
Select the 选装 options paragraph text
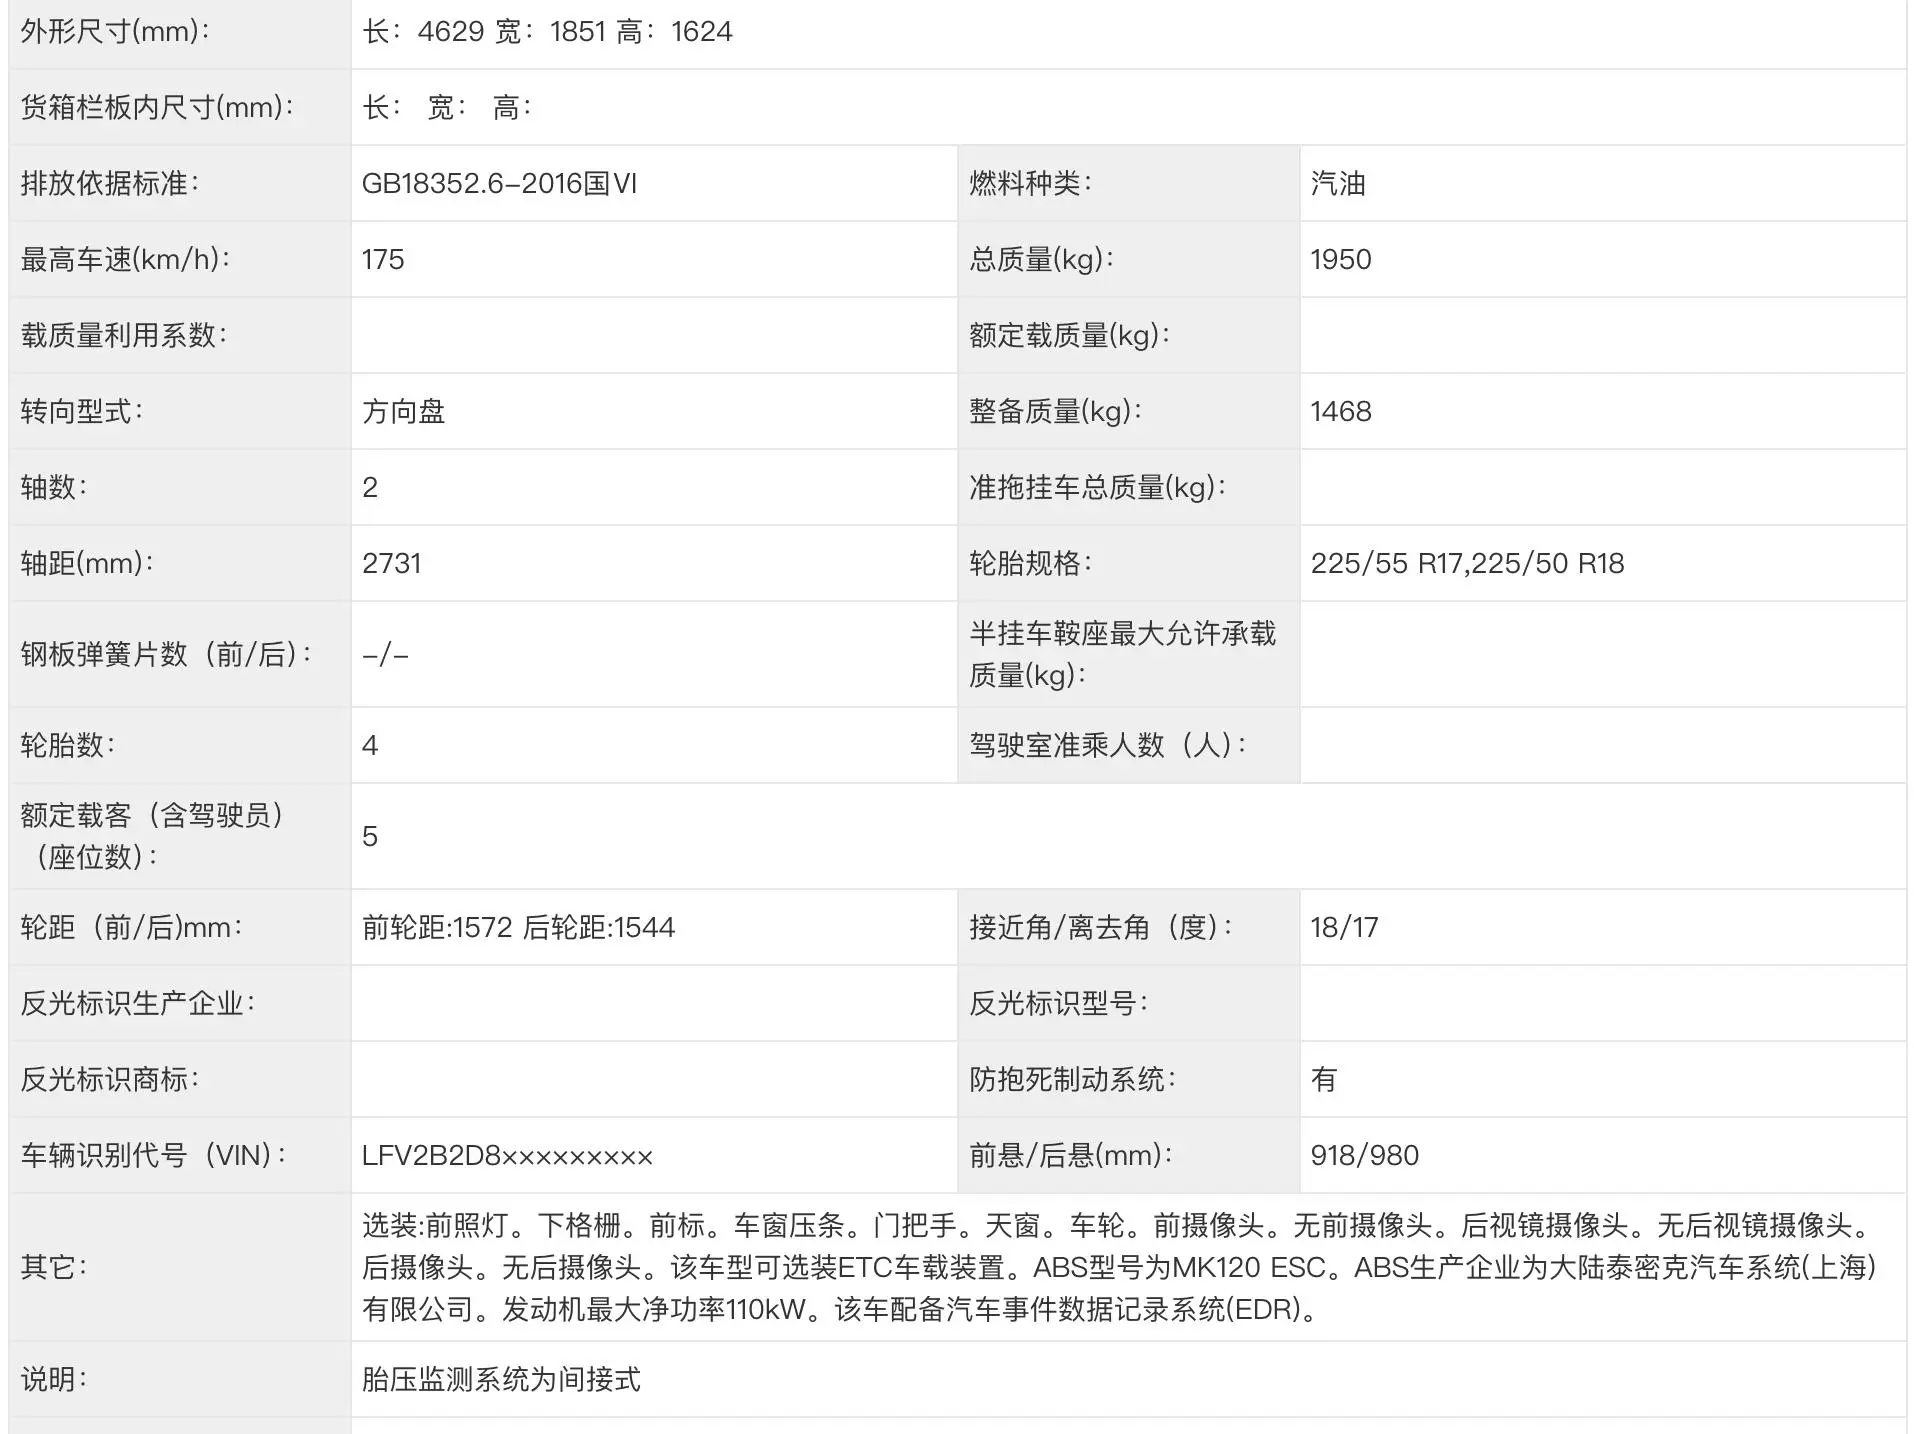(1119, 1268)
